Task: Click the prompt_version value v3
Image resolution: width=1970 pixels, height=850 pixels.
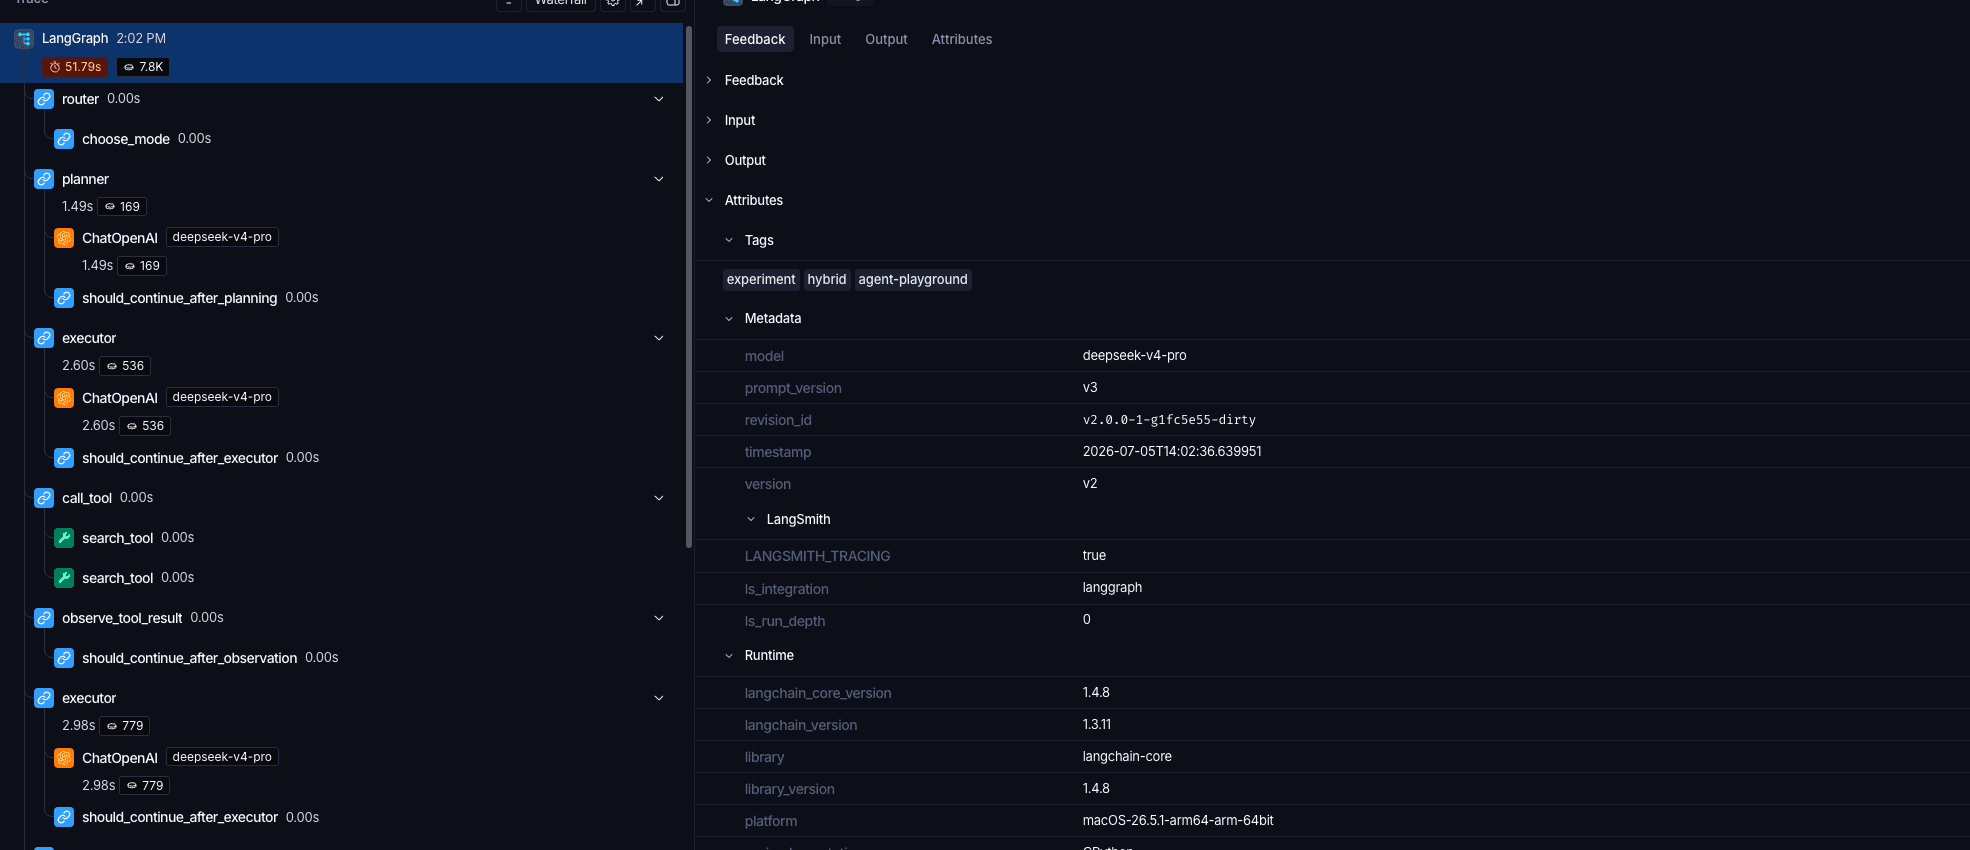Action: [x=1090, y=388]
